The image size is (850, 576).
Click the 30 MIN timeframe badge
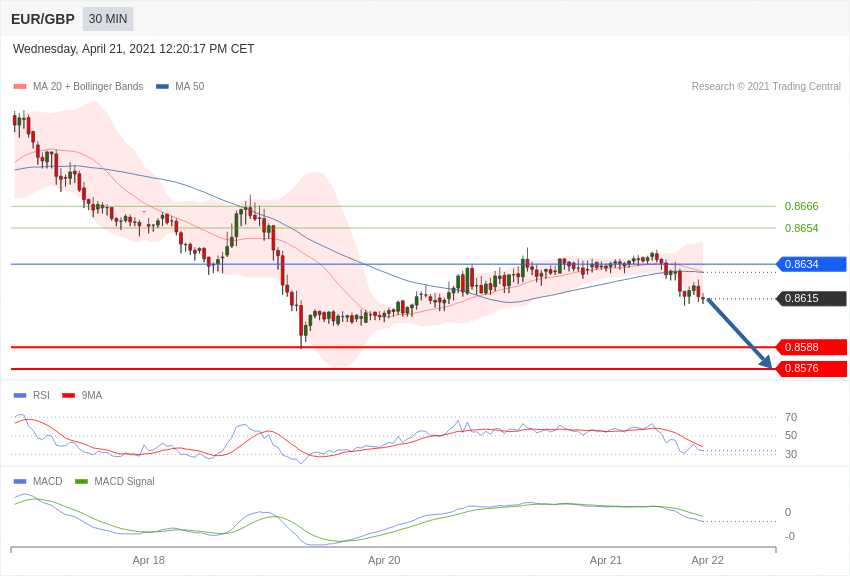(x=108, y=19)
